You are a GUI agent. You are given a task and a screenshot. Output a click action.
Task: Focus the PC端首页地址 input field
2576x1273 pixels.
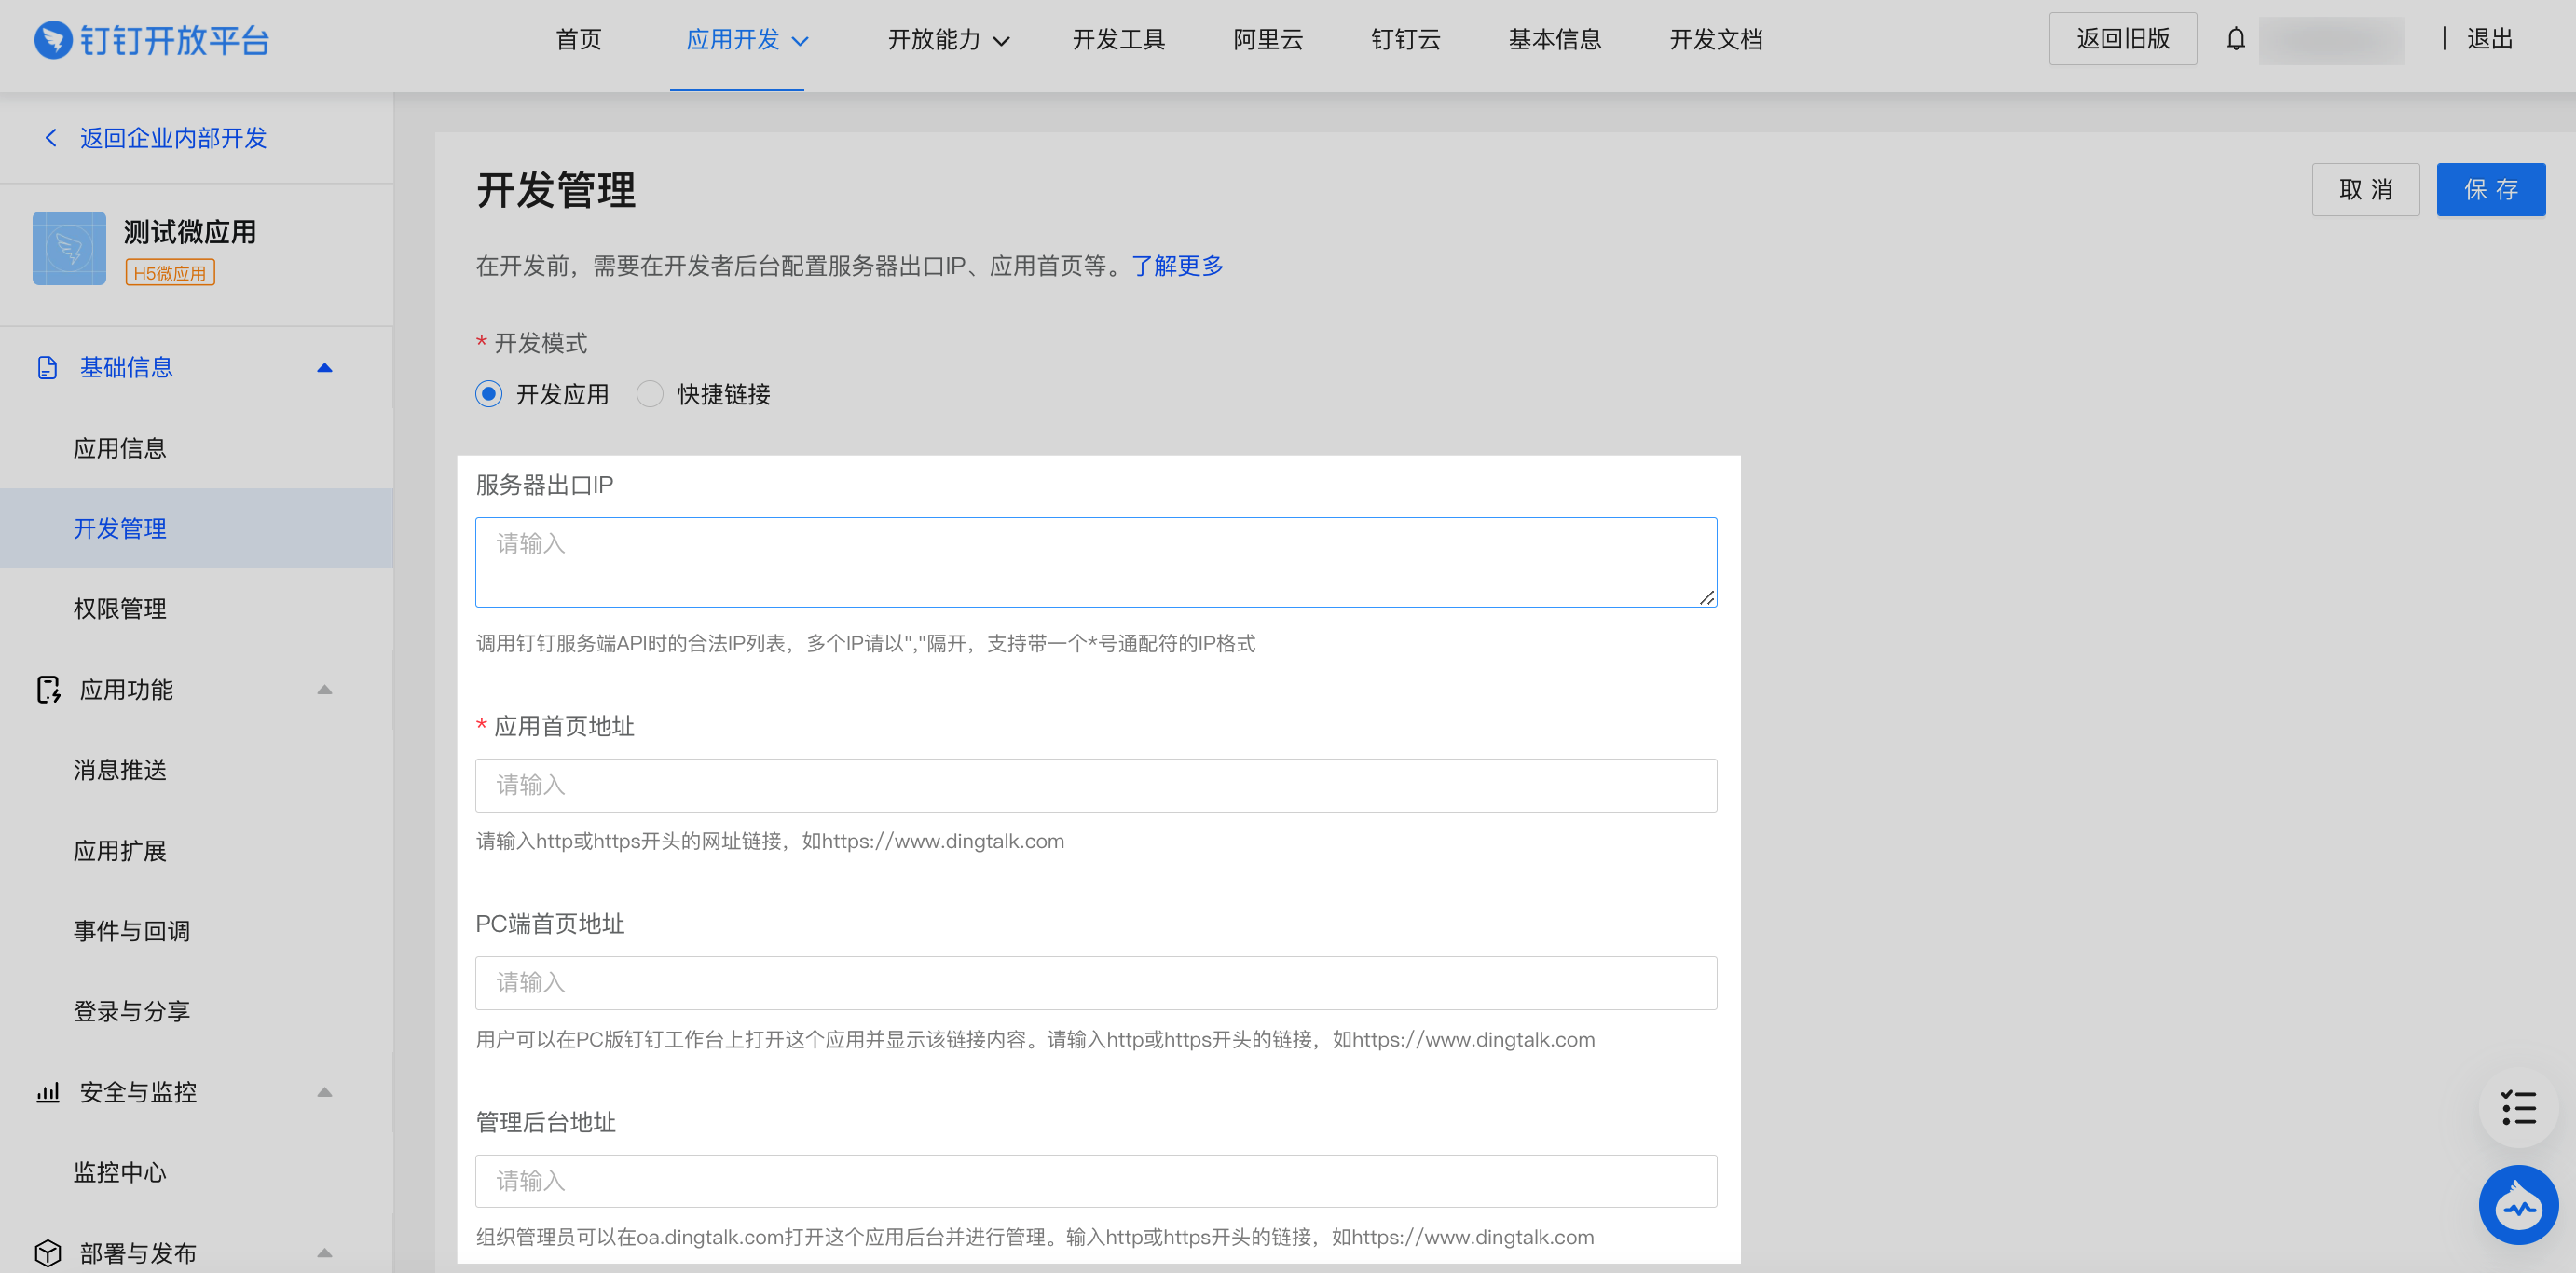(x=1096, y=983)
